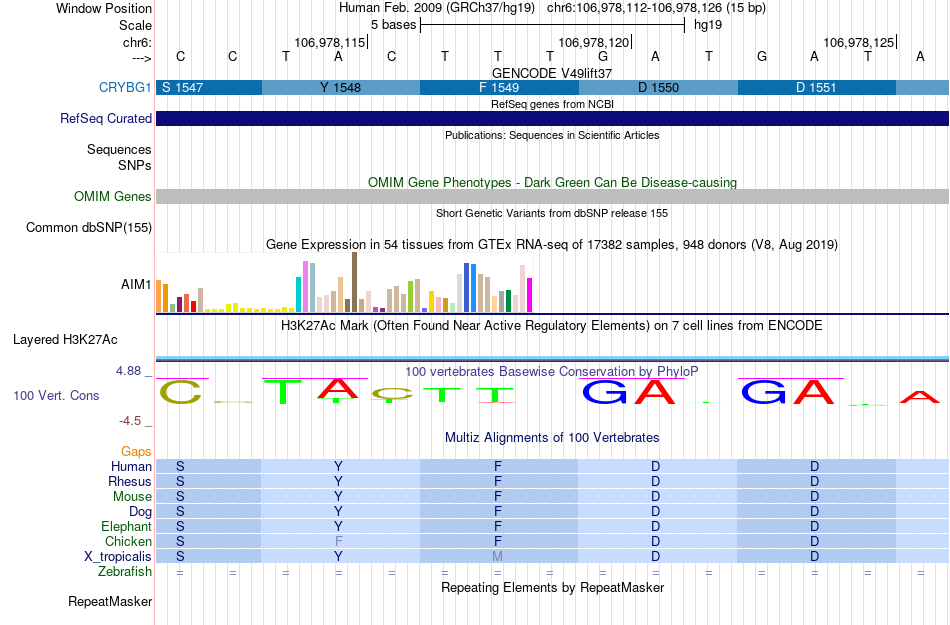
Task: Click Repeating Elements by RepeatMasker title
Action: (x=552, y=587)
